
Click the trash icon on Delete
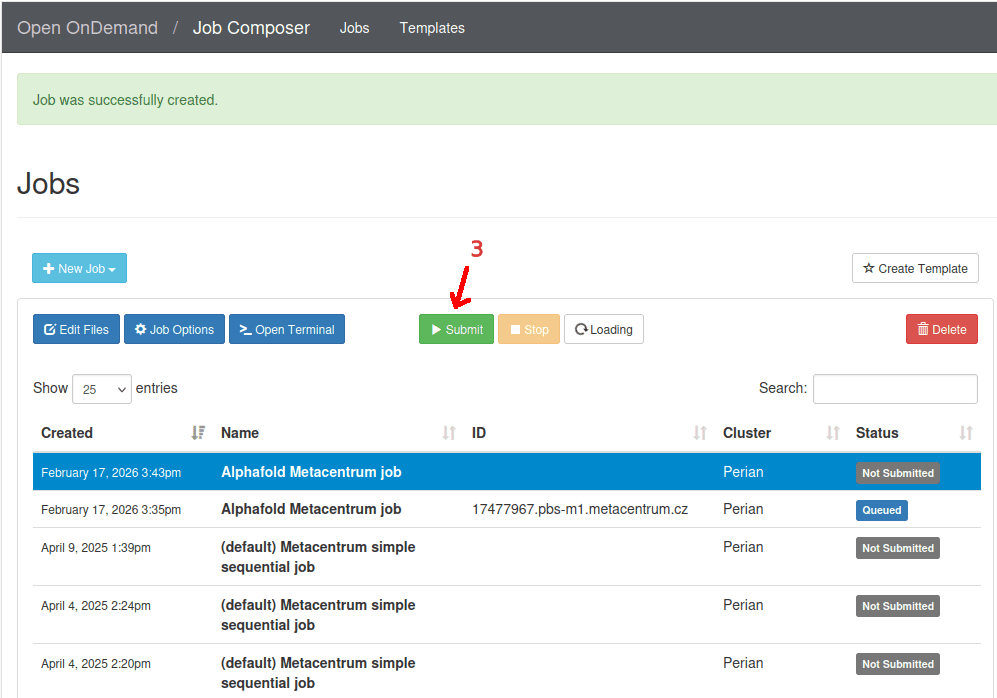point(923,329)
